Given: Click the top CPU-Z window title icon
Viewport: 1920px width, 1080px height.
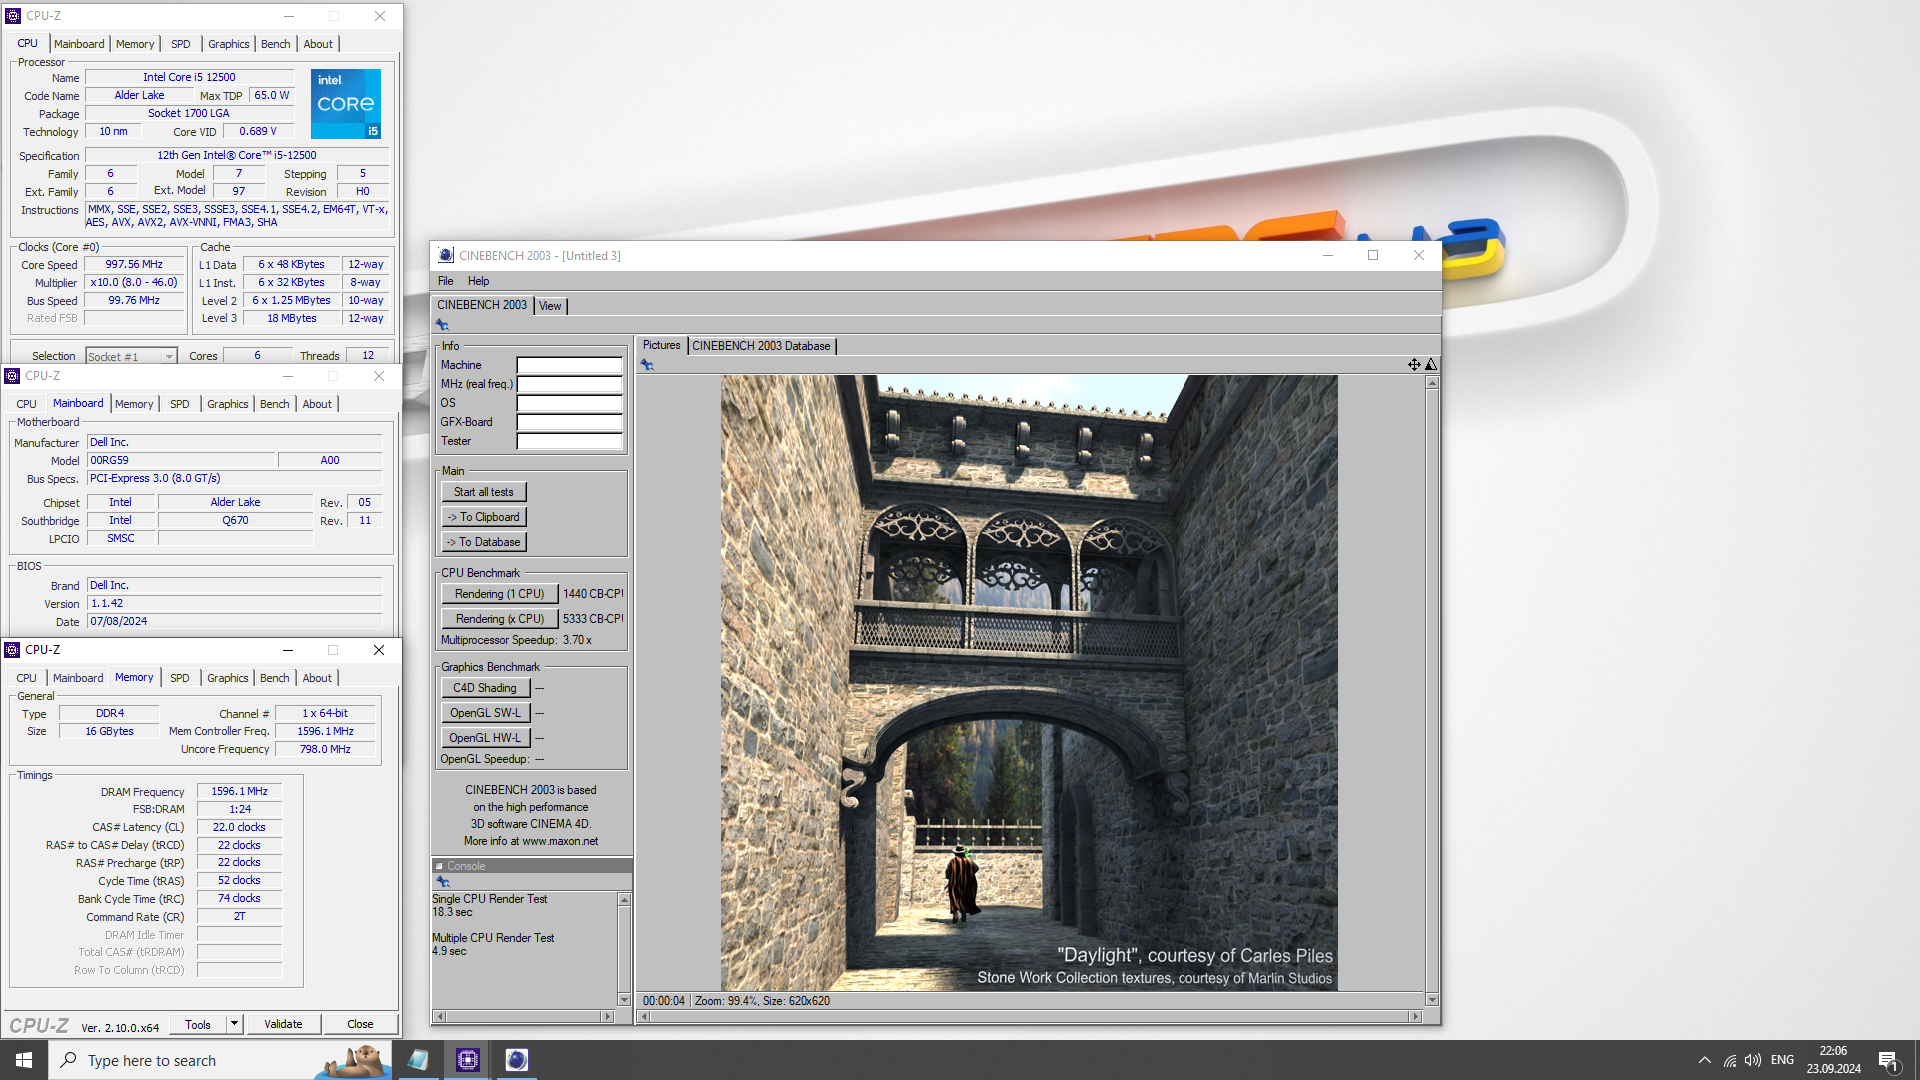Looking at the screenshot, I should click(x=13, y=16).
